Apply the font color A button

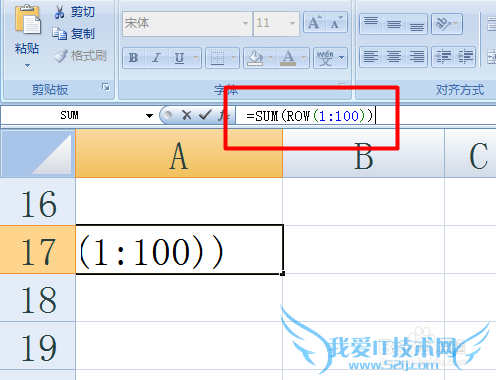point(288,58)
